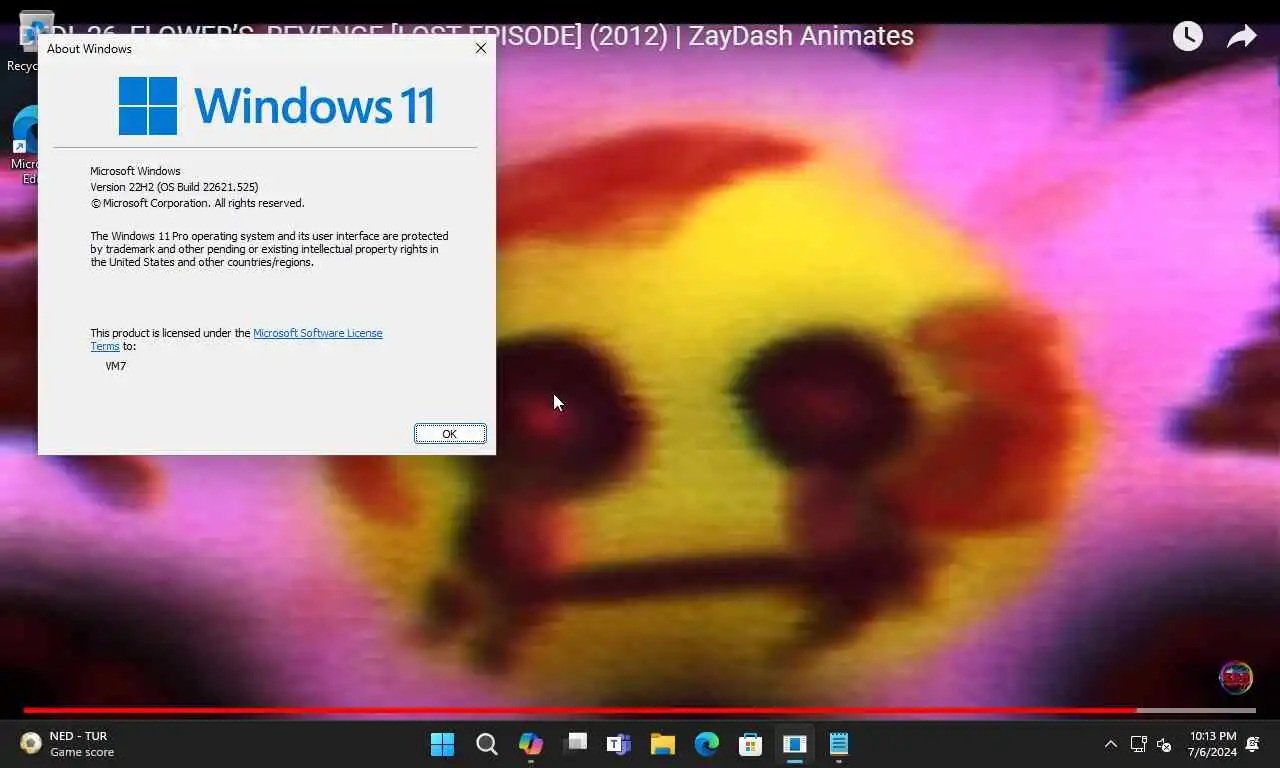Image resolution: width=1280 pixels, height=768 pixels.
Task: Click the Microsoft Corporation copyright line
Action: (197, 203)
